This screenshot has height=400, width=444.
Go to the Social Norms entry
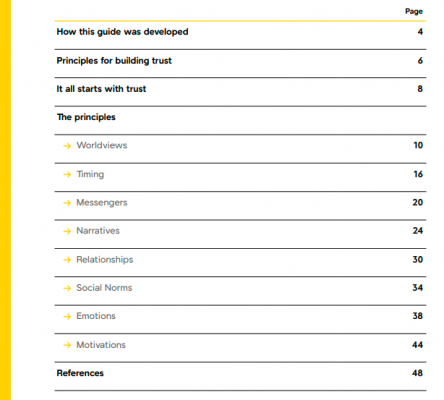[104, 288]
